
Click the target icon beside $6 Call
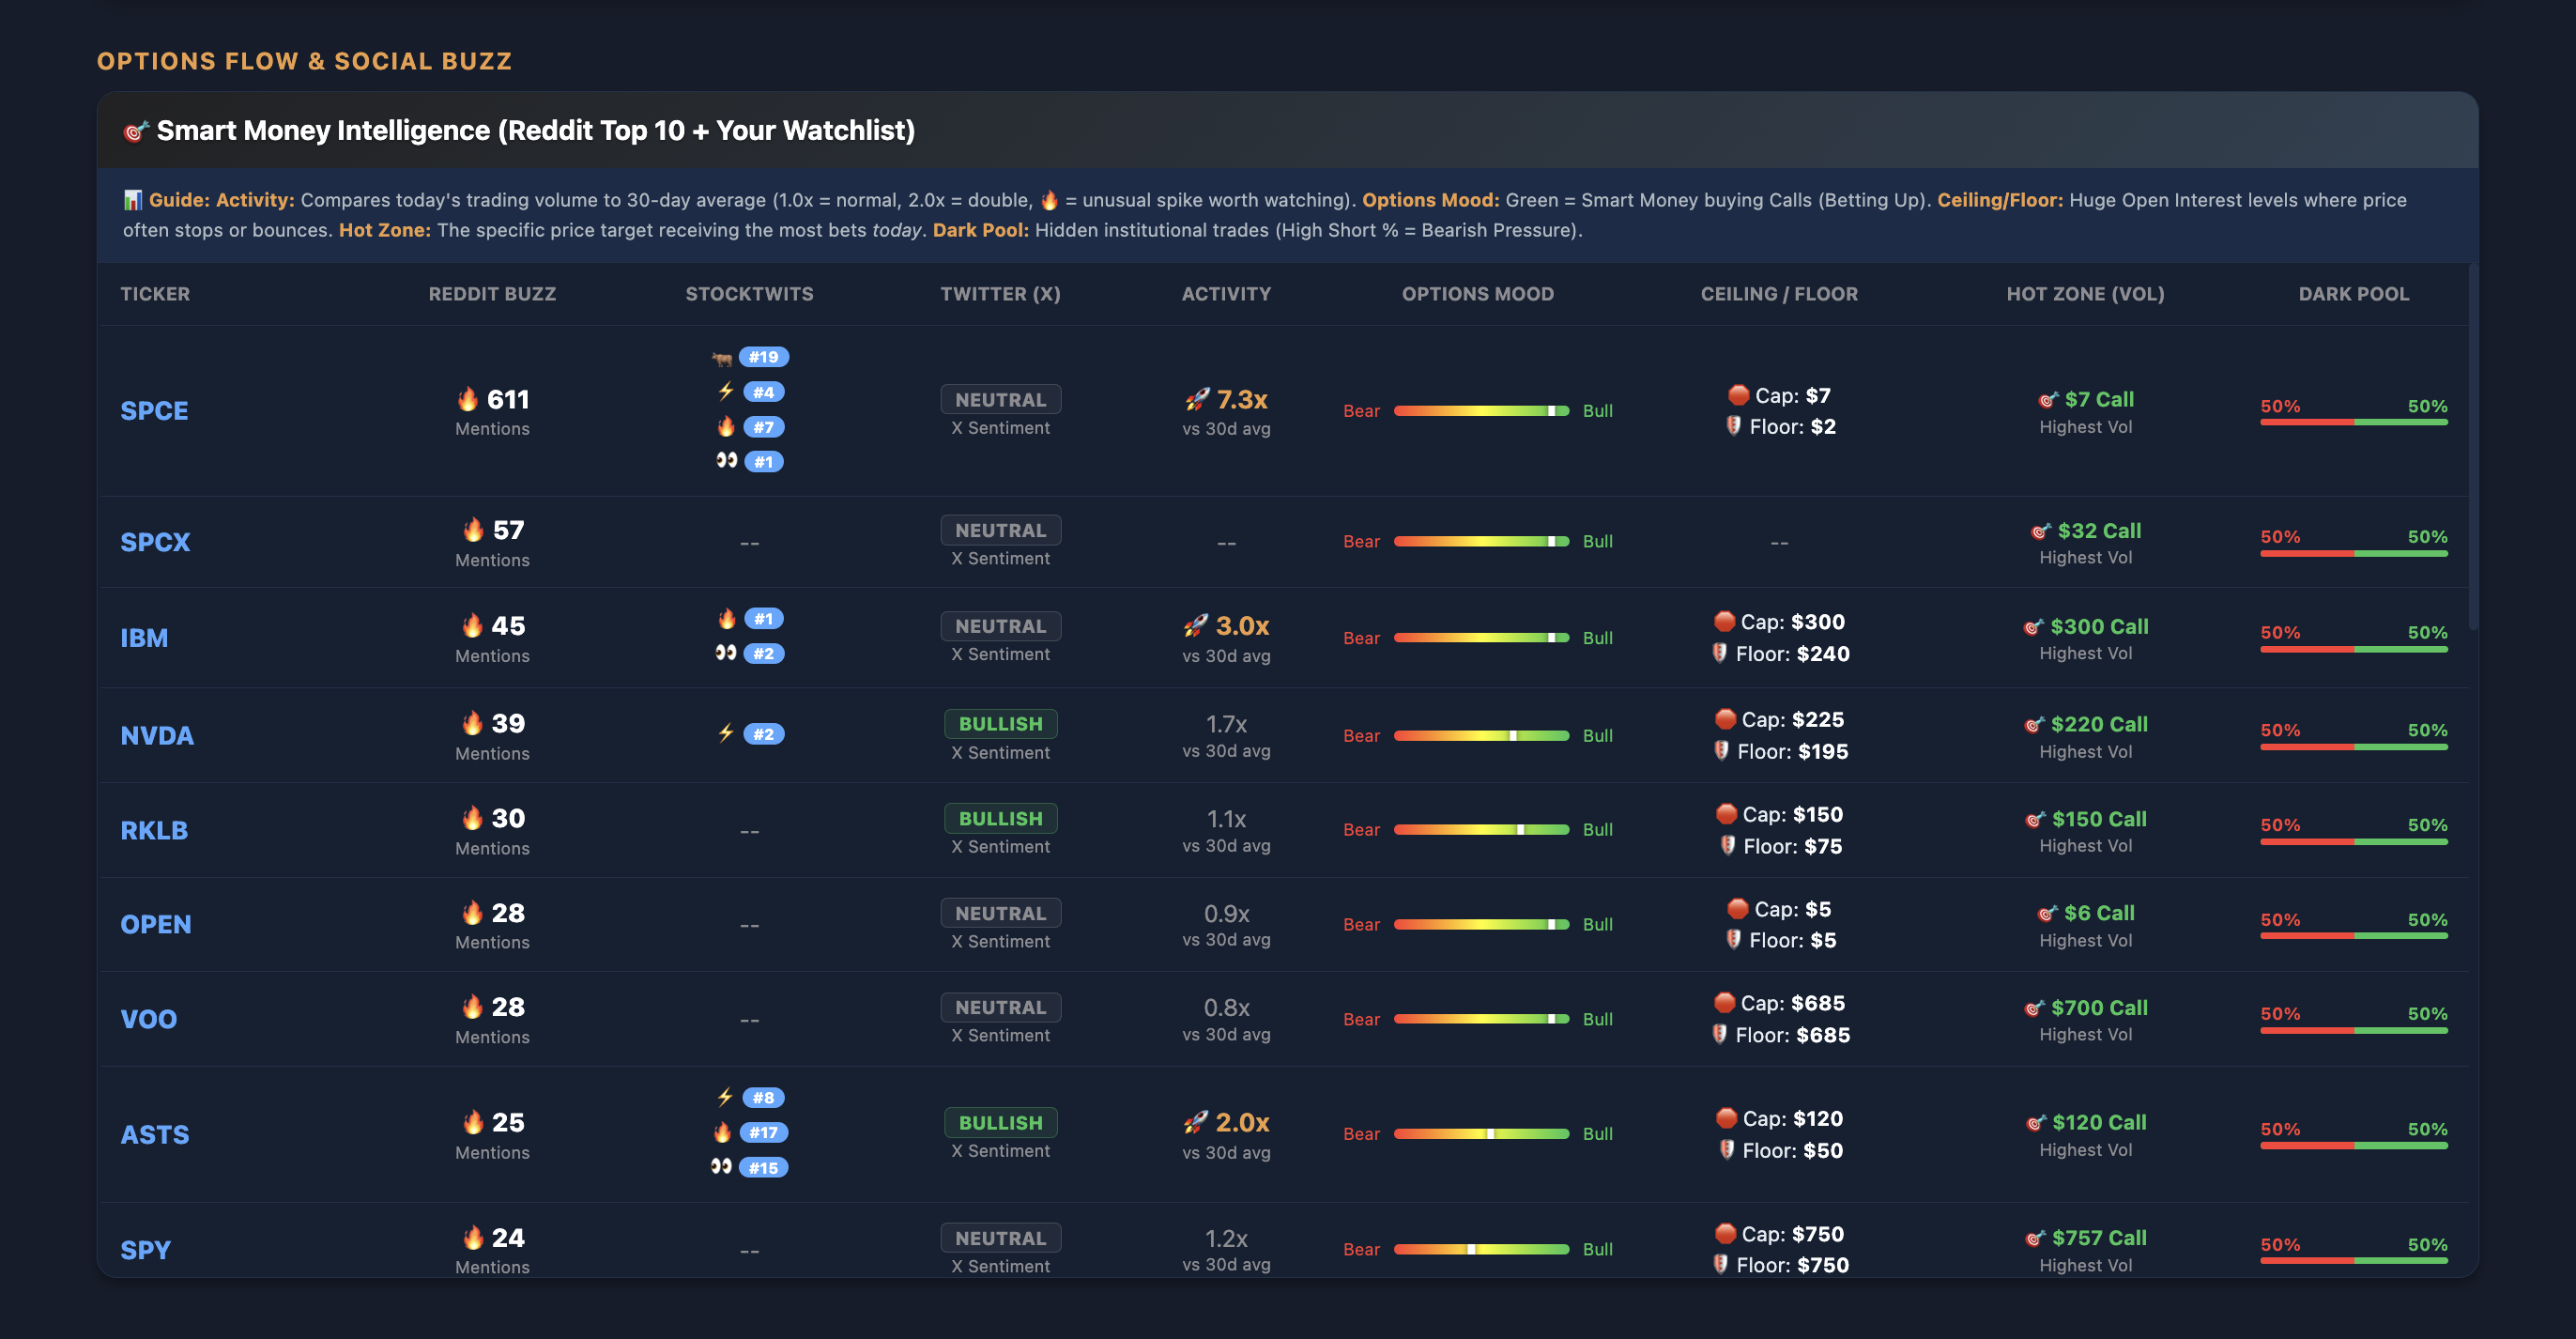click(x=2047, y=913)
